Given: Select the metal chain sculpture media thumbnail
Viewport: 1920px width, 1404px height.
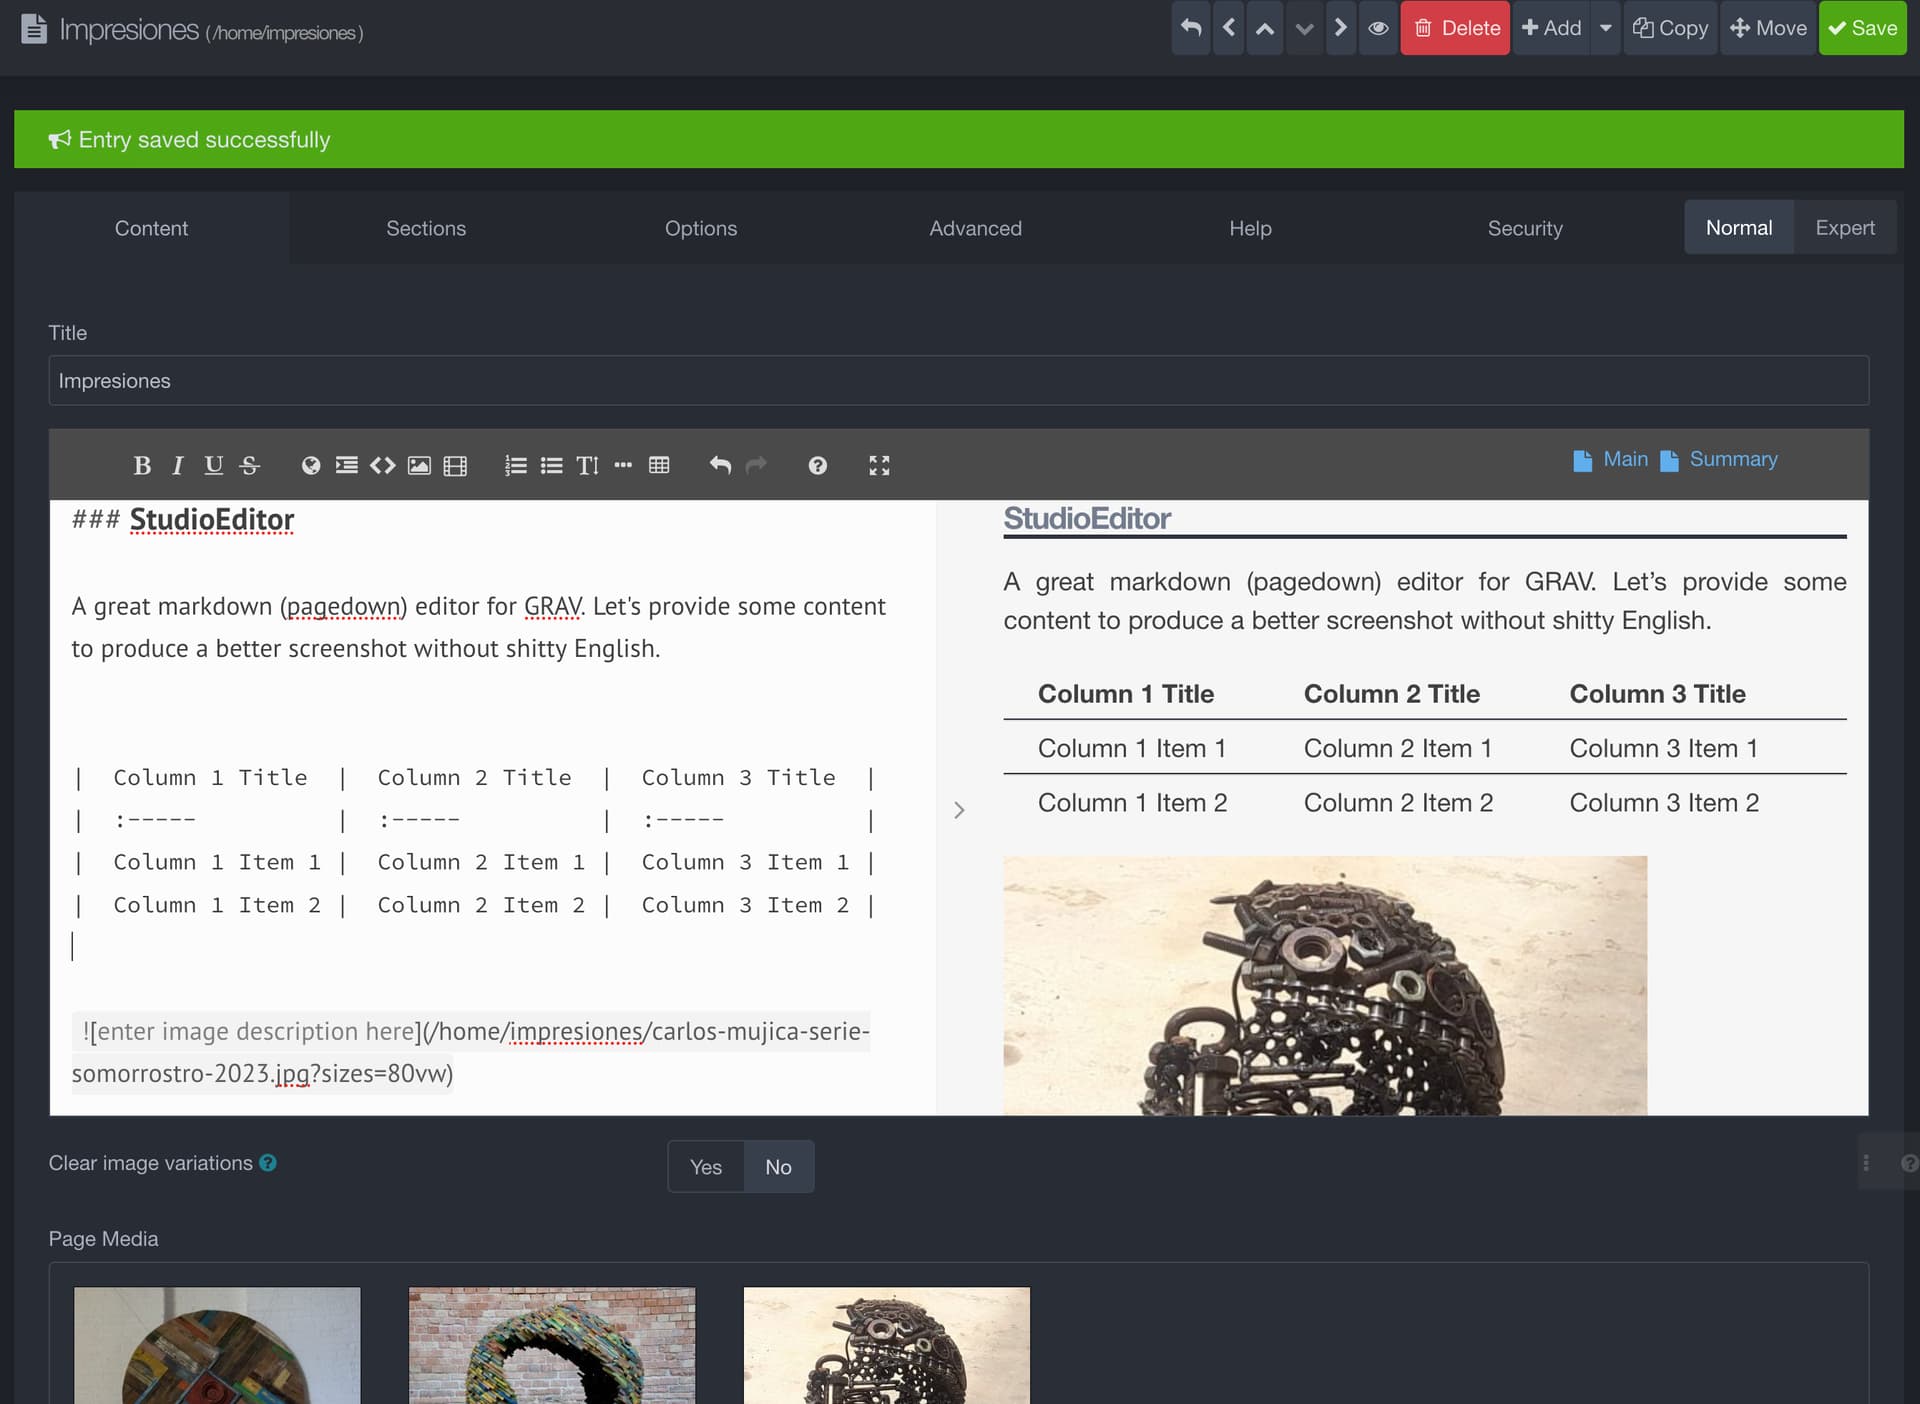Looking at the screenshot, I should [x=887, y=1345].
